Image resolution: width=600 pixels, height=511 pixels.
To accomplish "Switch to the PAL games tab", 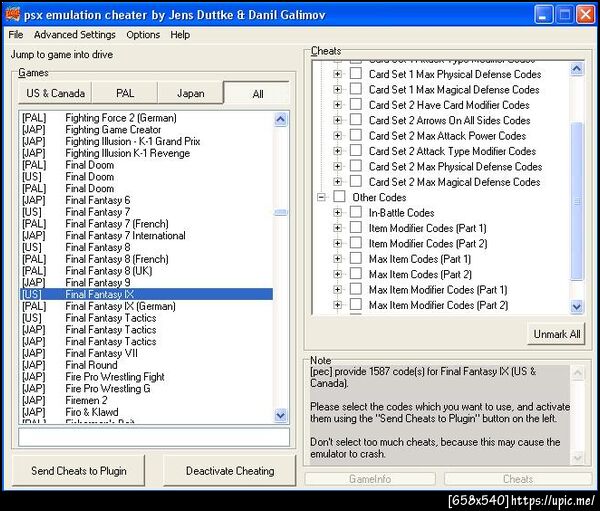I will click(x=125, y=93).
